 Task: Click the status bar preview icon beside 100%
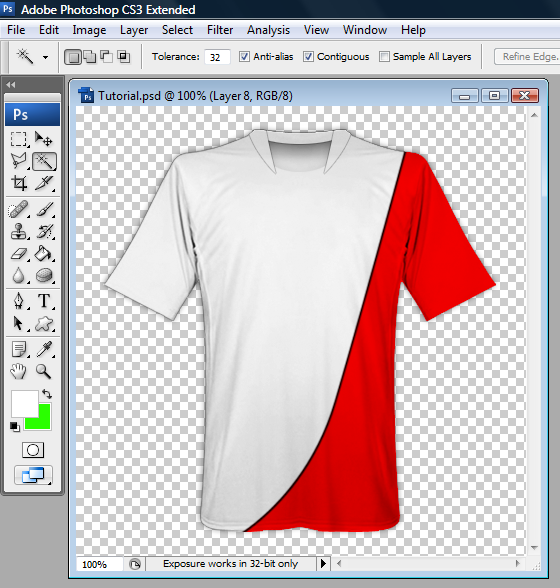135,564
